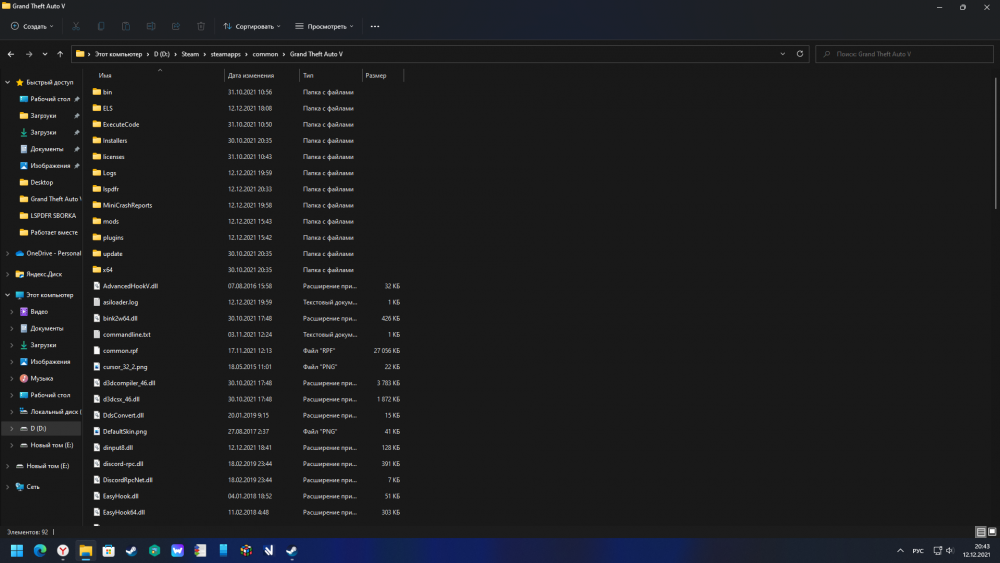Sort by the Размер column header
Screen dimensions: 1000x563
click(x=376, y=75)
